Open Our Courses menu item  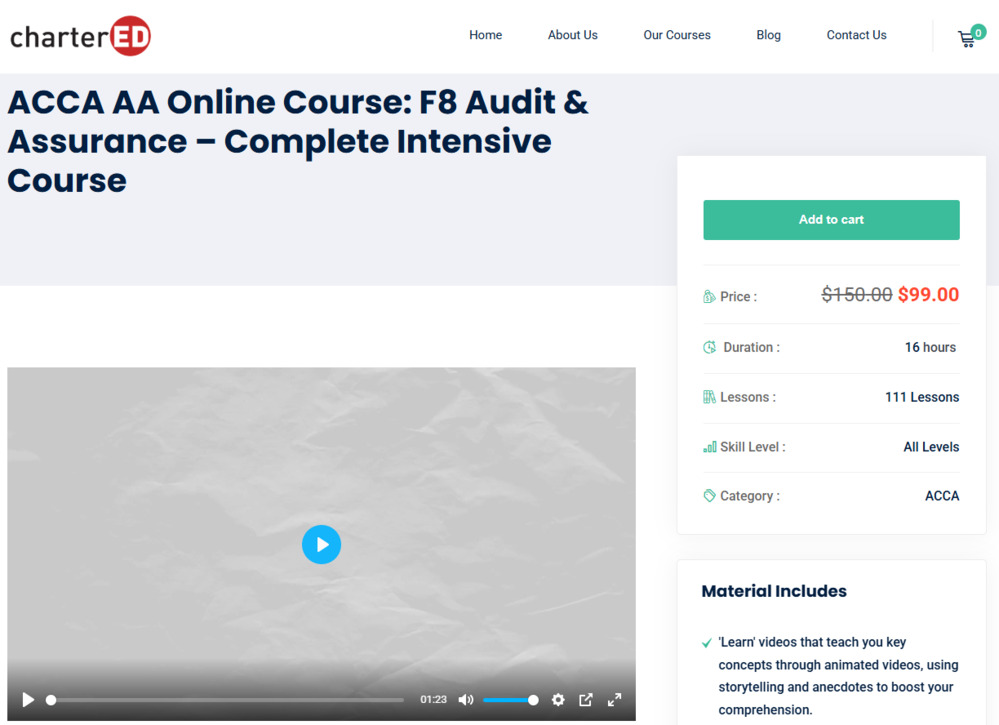(677, 35)
